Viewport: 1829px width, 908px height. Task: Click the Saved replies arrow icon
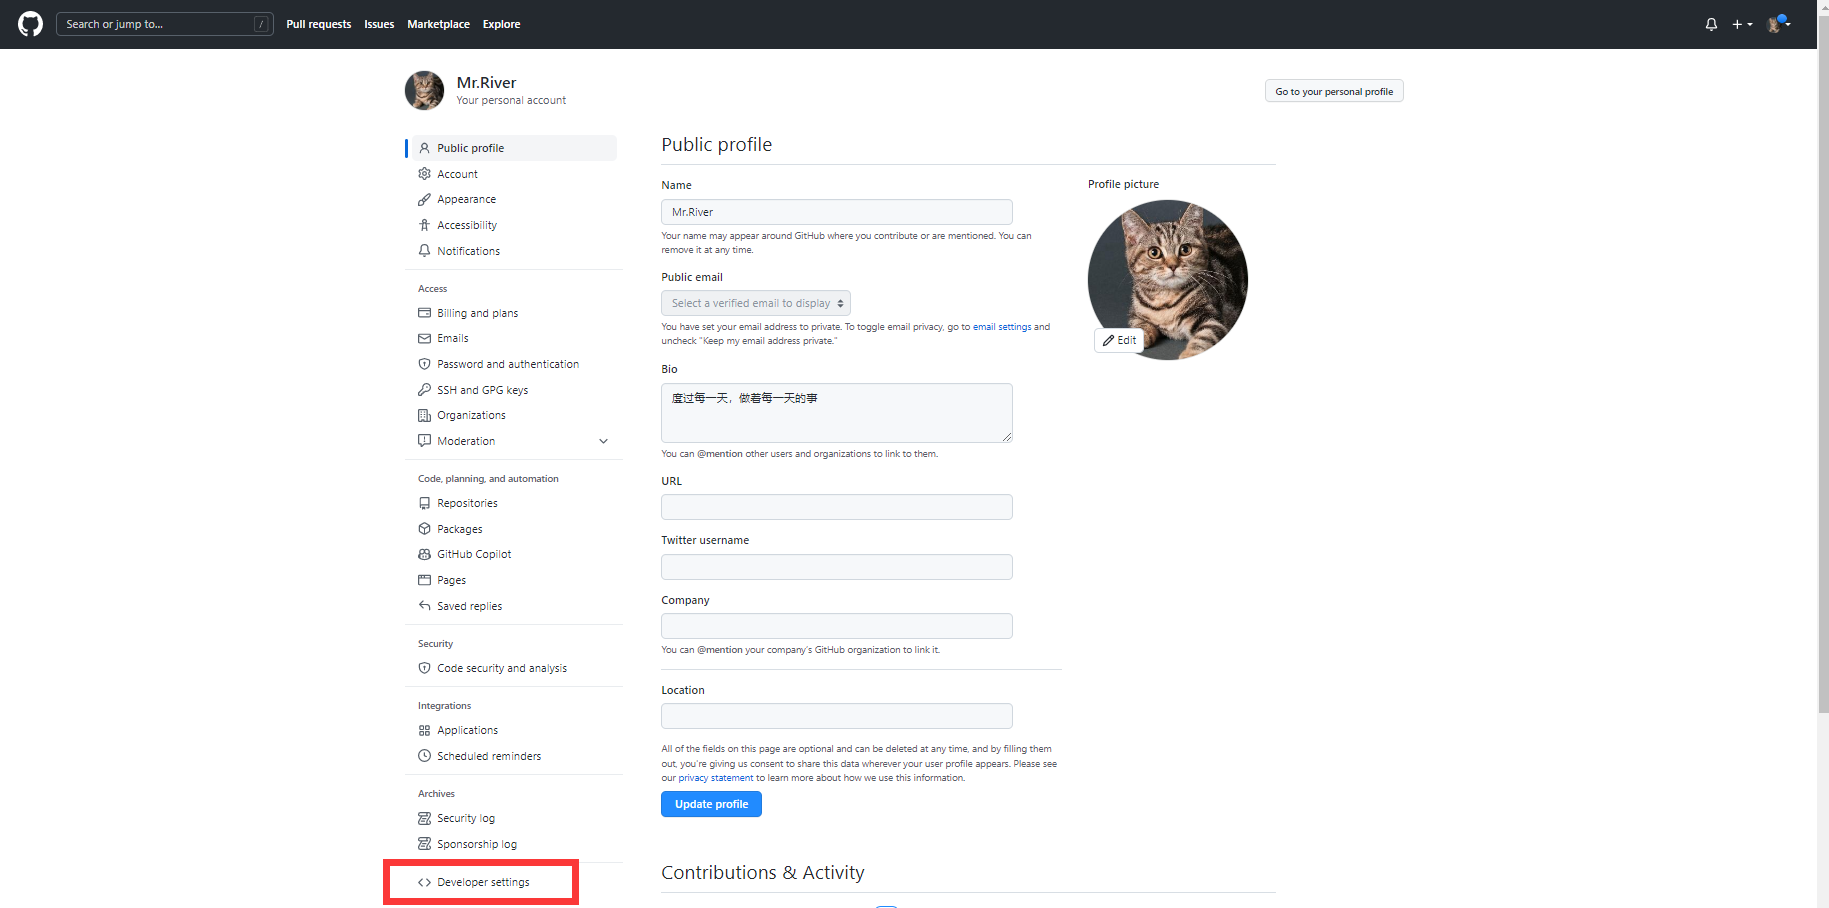pos(424,606)
